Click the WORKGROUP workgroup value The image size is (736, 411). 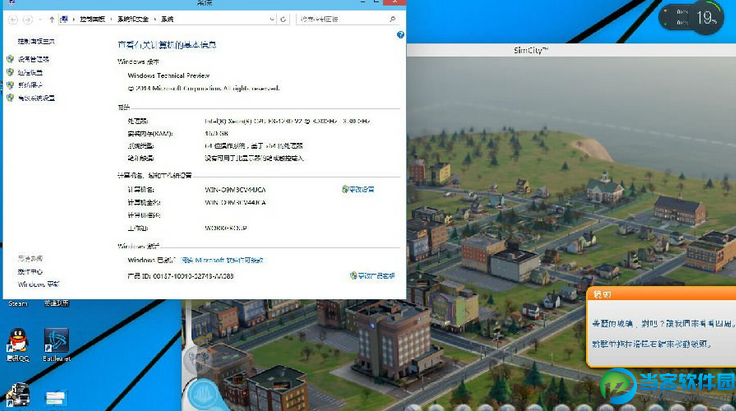(x=226, y=228)
